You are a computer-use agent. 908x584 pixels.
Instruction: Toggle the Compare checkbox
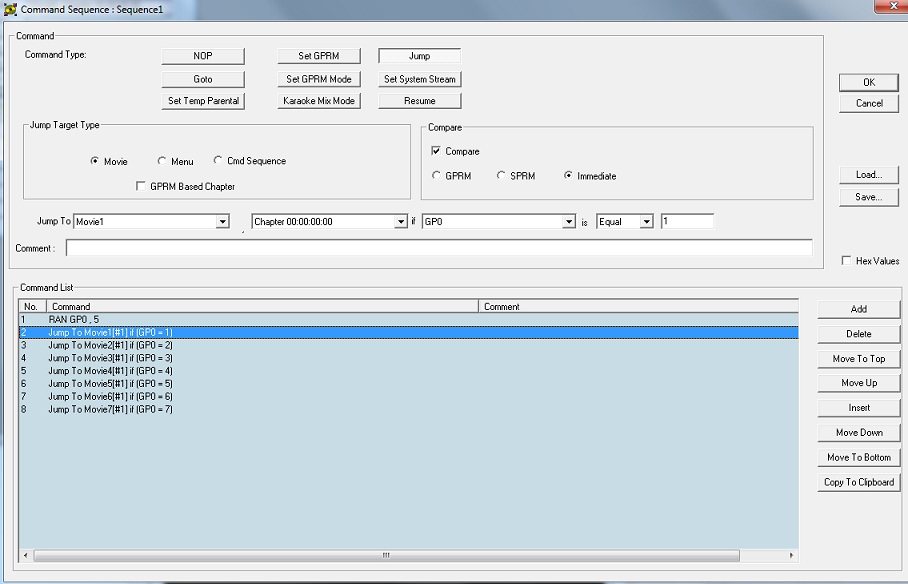pyautogui.click(x=436, y=151)
